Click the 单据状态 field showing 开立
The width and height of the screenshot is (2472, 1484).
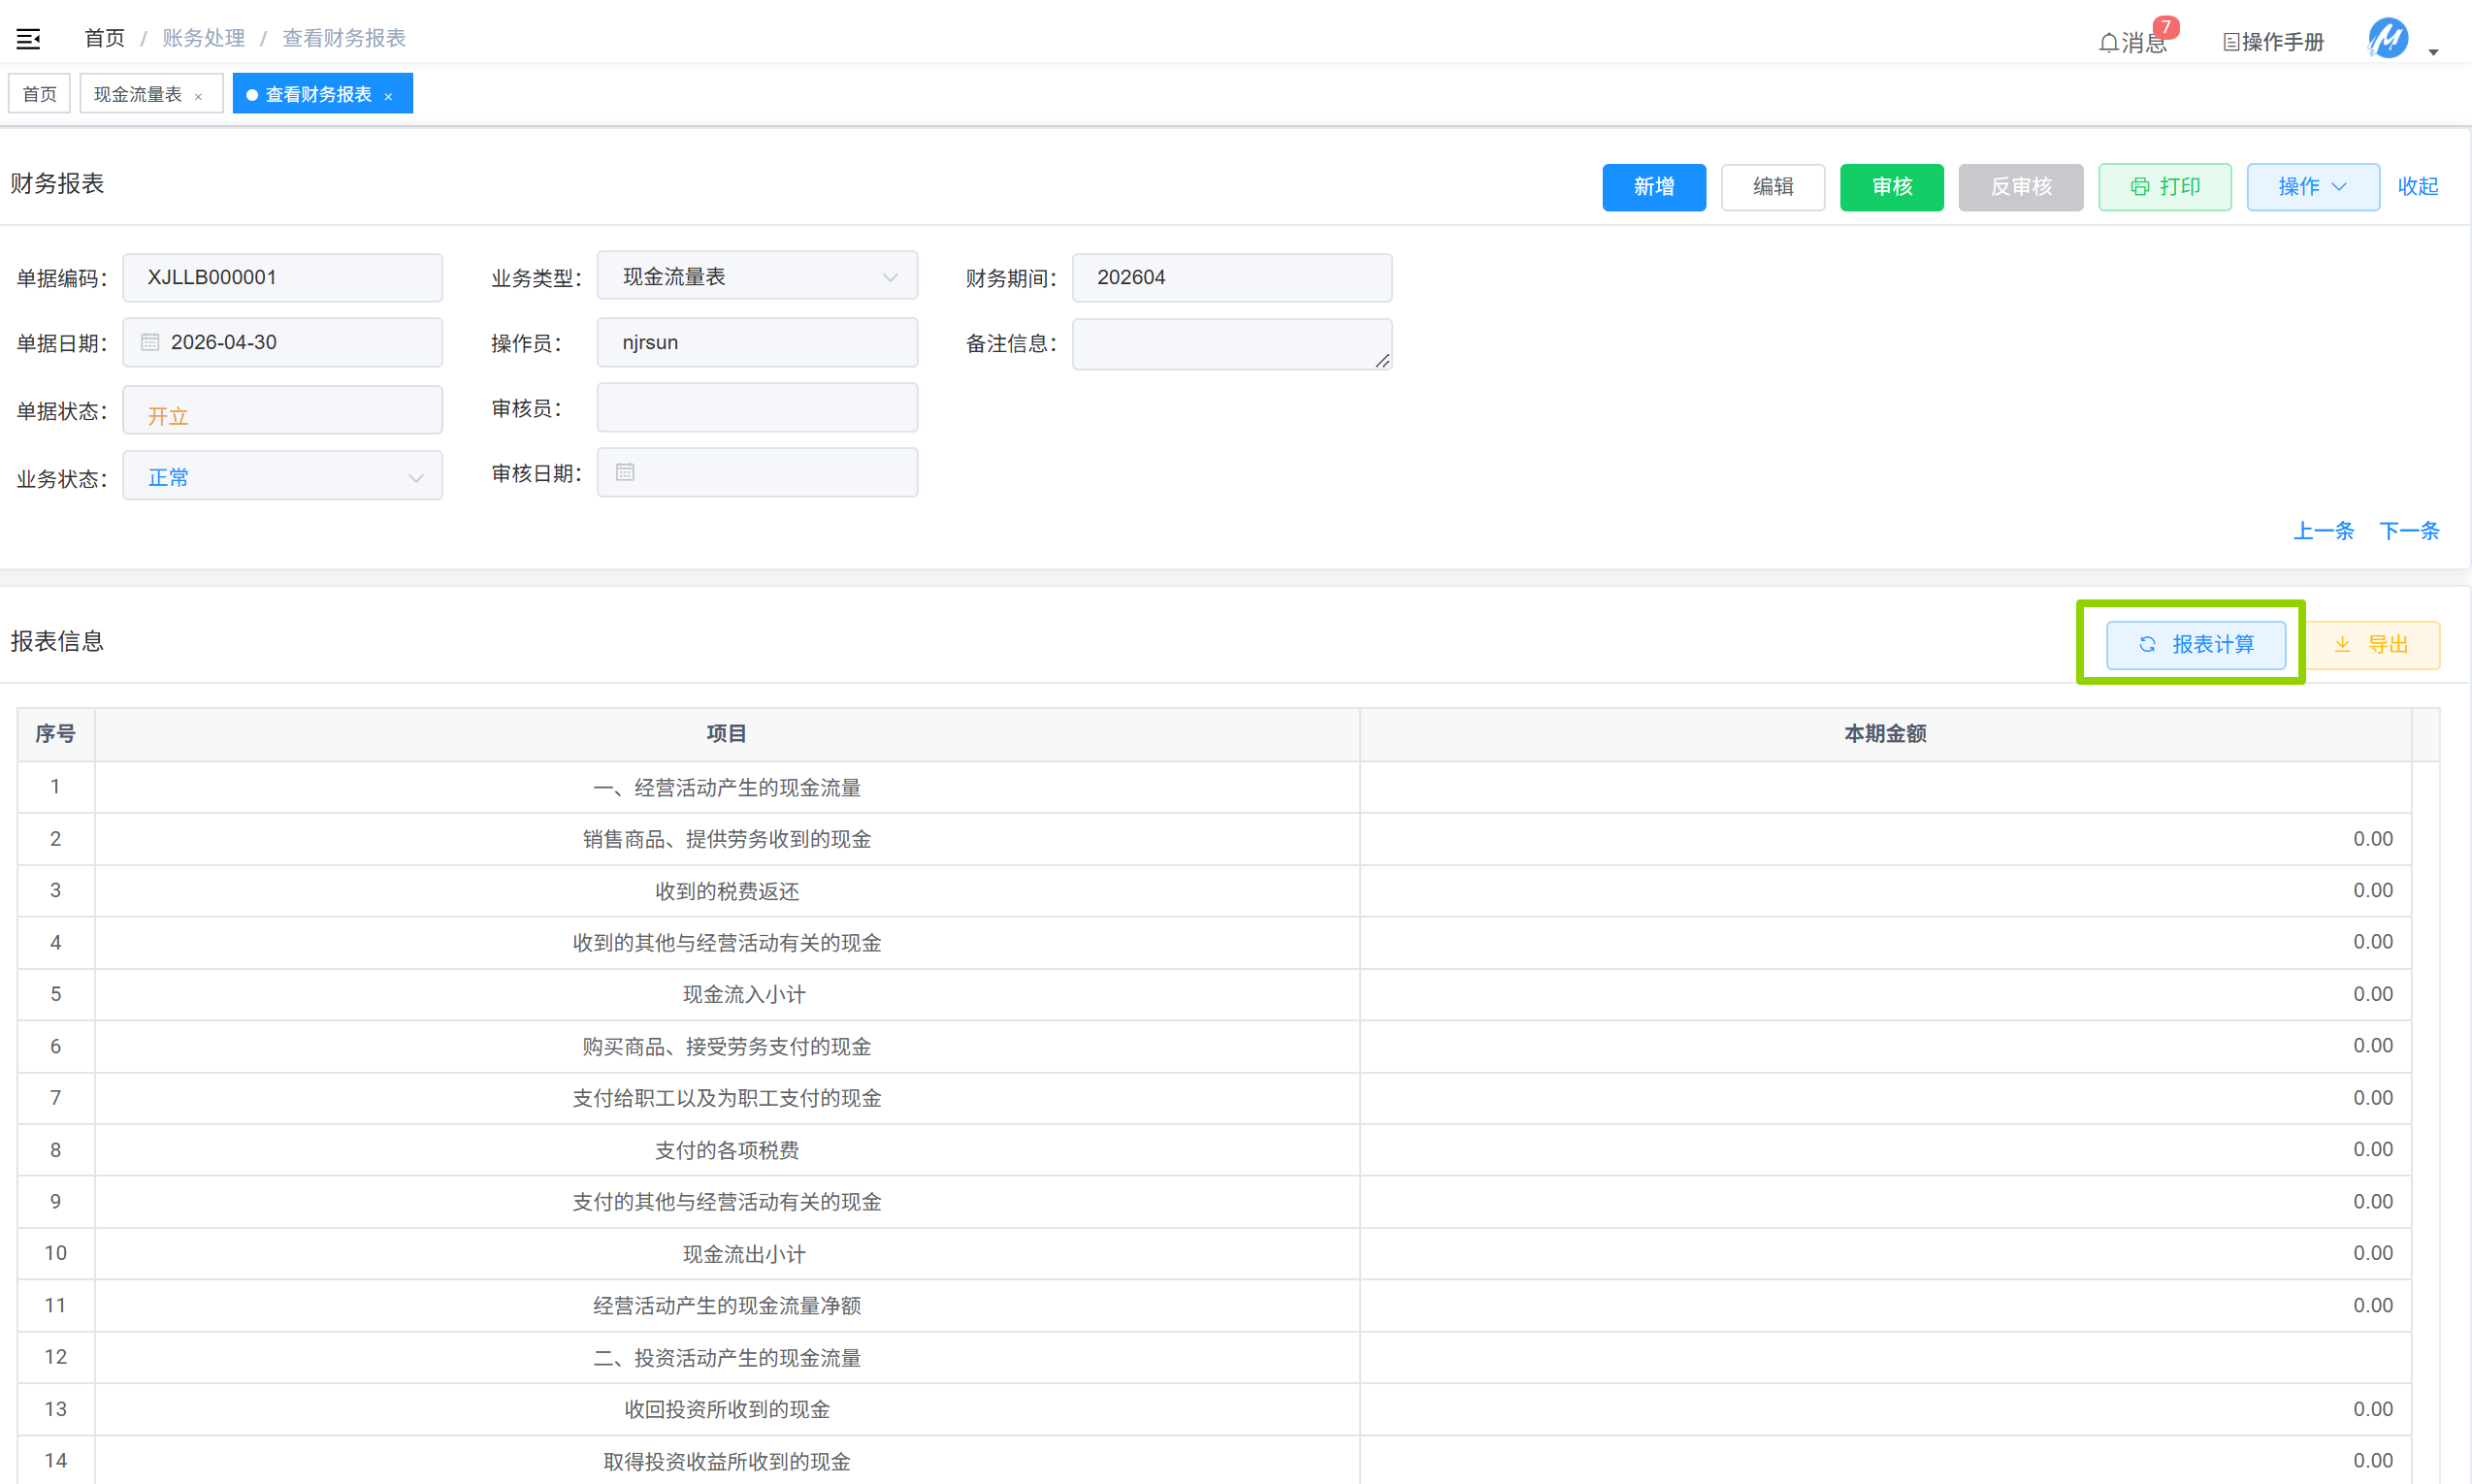(283, 410)
